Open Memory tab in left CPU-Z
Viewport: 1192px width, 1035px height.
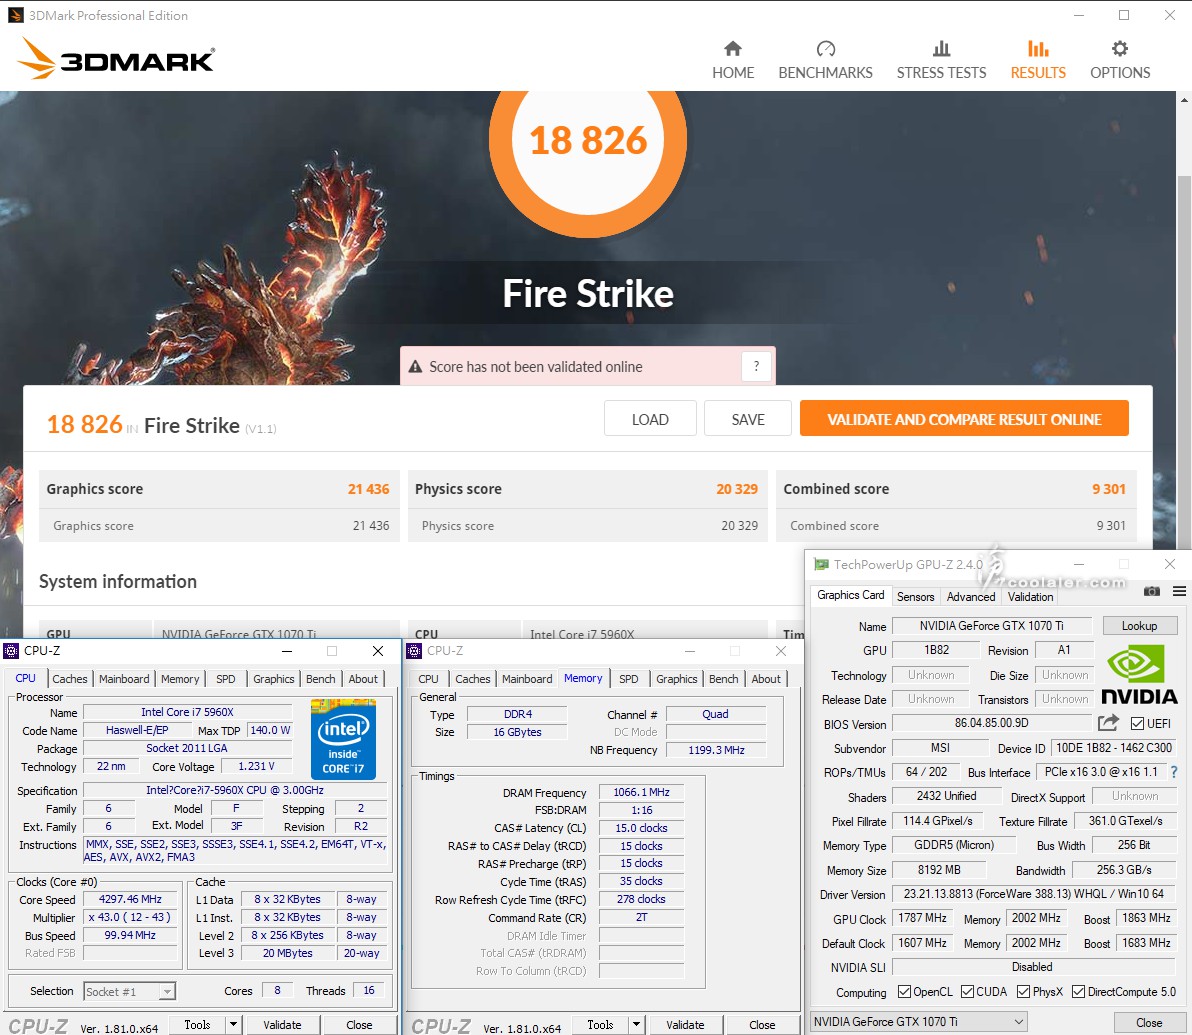tap(180, 678)
